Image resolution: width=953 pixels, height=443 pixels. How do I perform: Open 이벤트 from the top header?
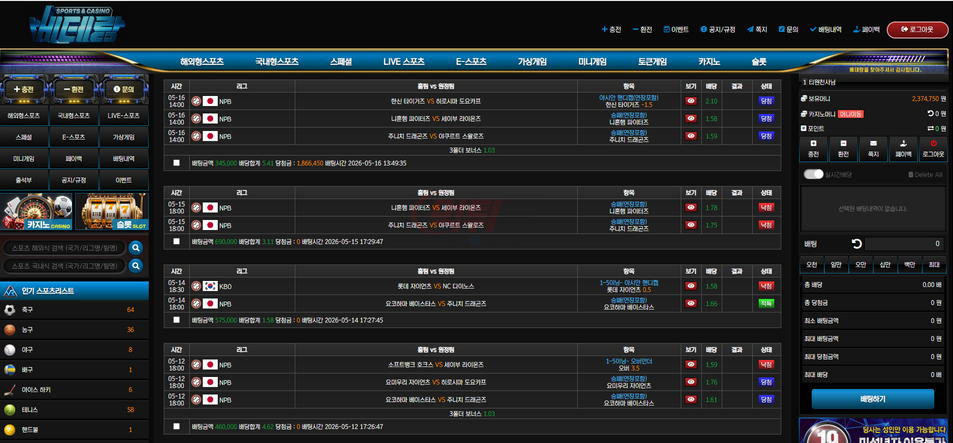click(676, 29)
